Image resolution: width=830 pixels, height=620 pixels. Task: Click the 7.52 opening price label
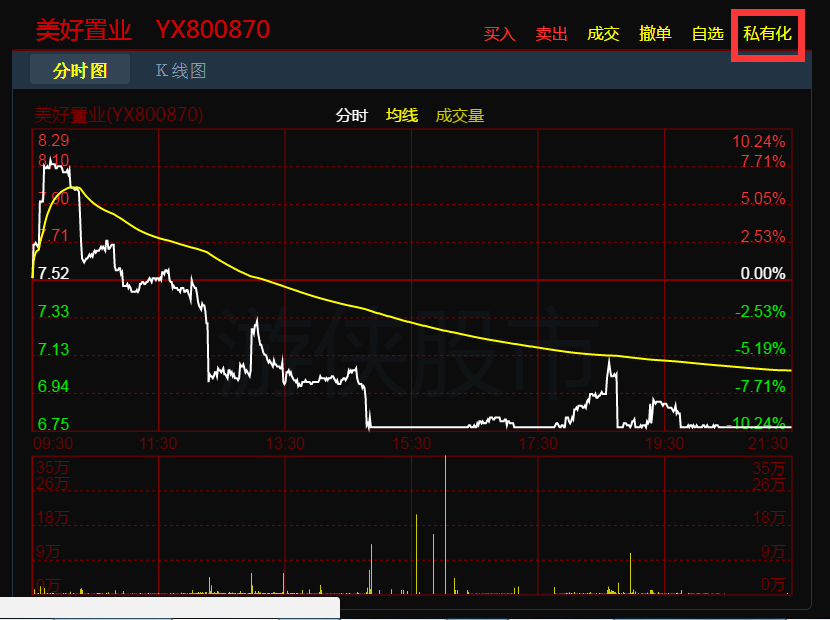click(53, 274)
